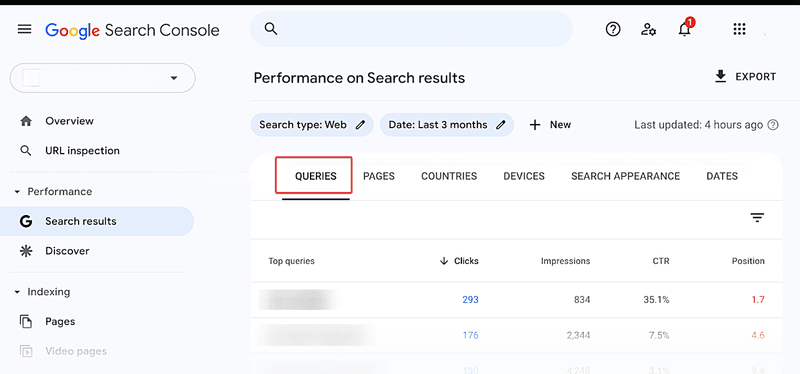Switch to the Dates tab
The width and height of the screenshot is (800, 374).
722,177
